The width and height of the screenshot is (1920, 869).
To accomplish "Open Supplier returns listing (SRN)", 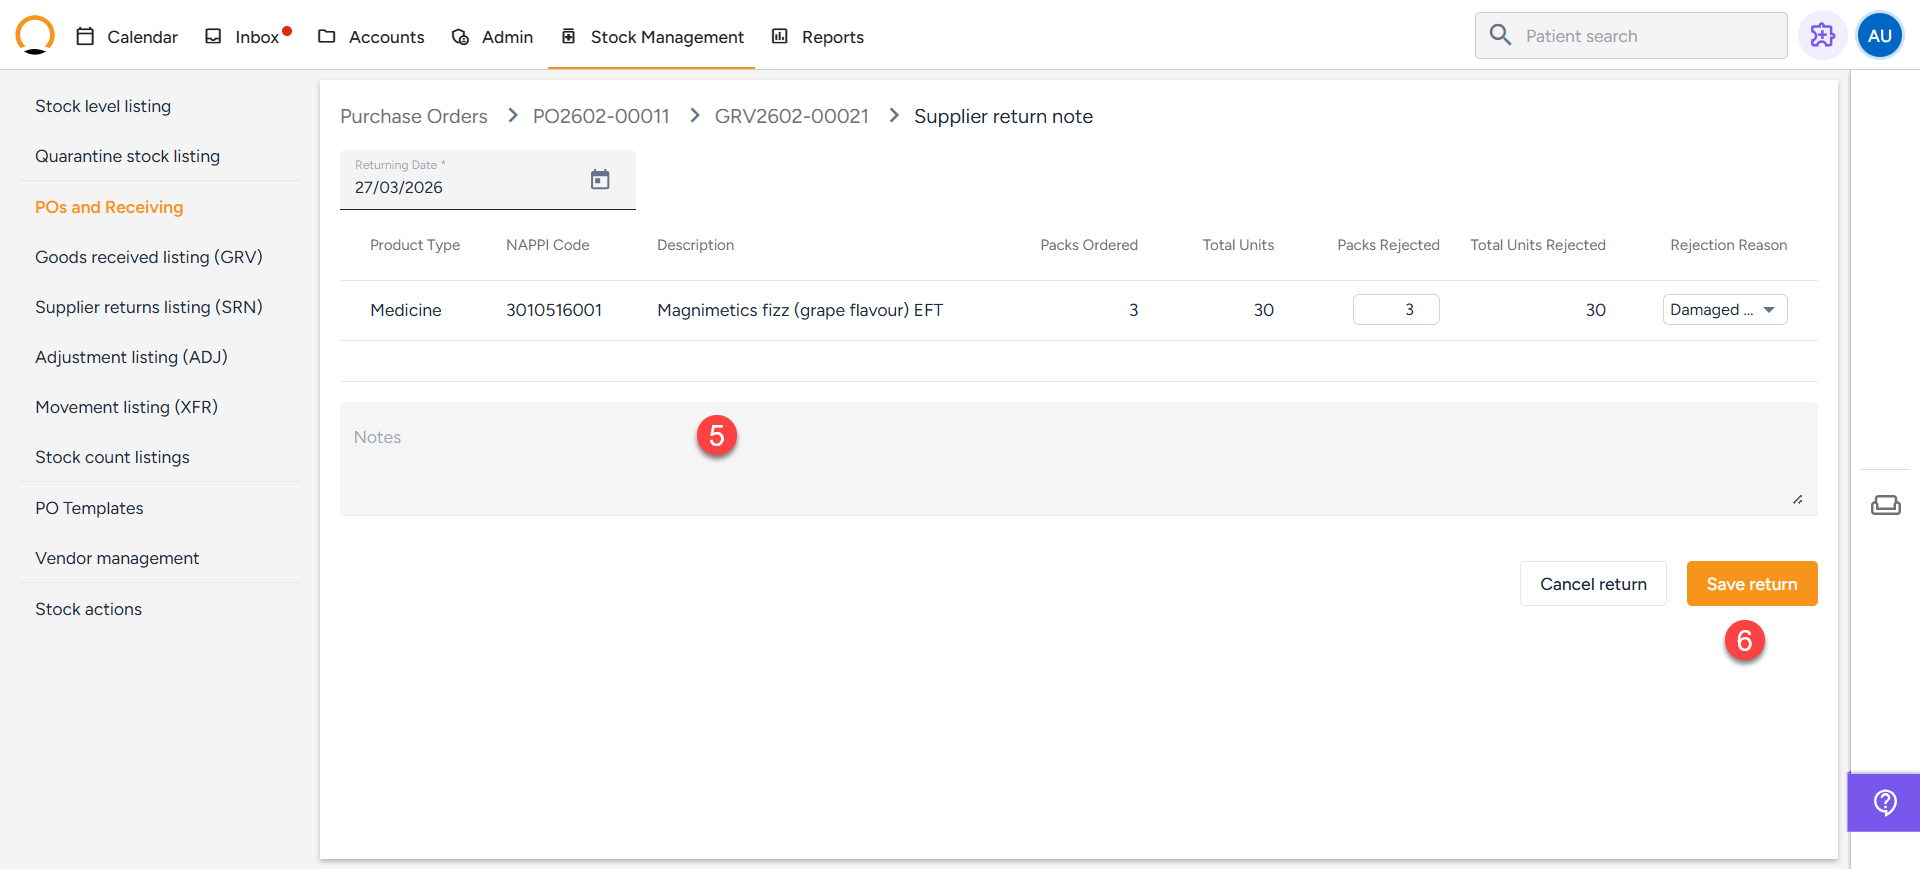I will coord(149,307).
